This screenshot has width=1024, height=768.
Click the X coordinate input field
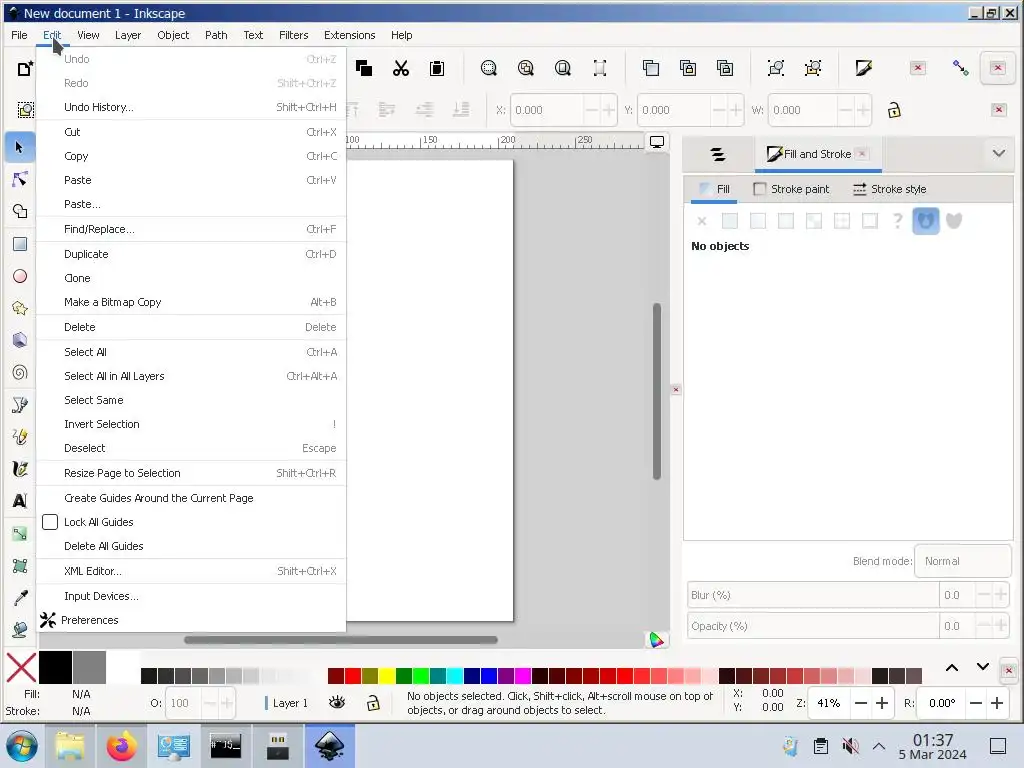click(547, 110)
